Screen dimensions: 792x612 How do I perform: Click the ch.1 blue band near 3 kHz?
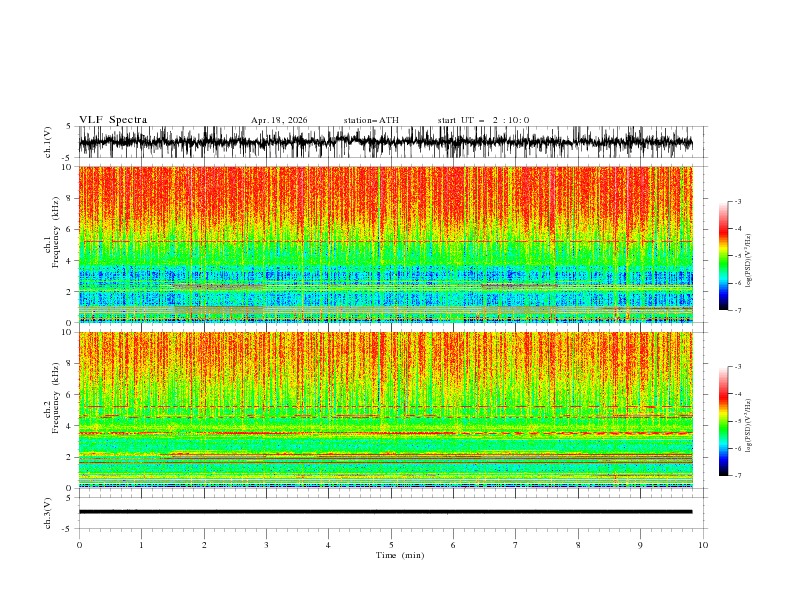[x=385, y=276]
